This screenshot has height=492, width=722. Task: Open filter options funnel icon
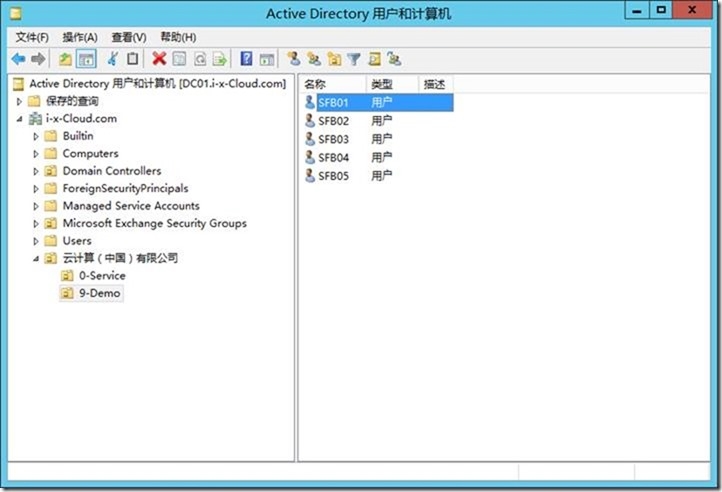(x=354, y=59)
